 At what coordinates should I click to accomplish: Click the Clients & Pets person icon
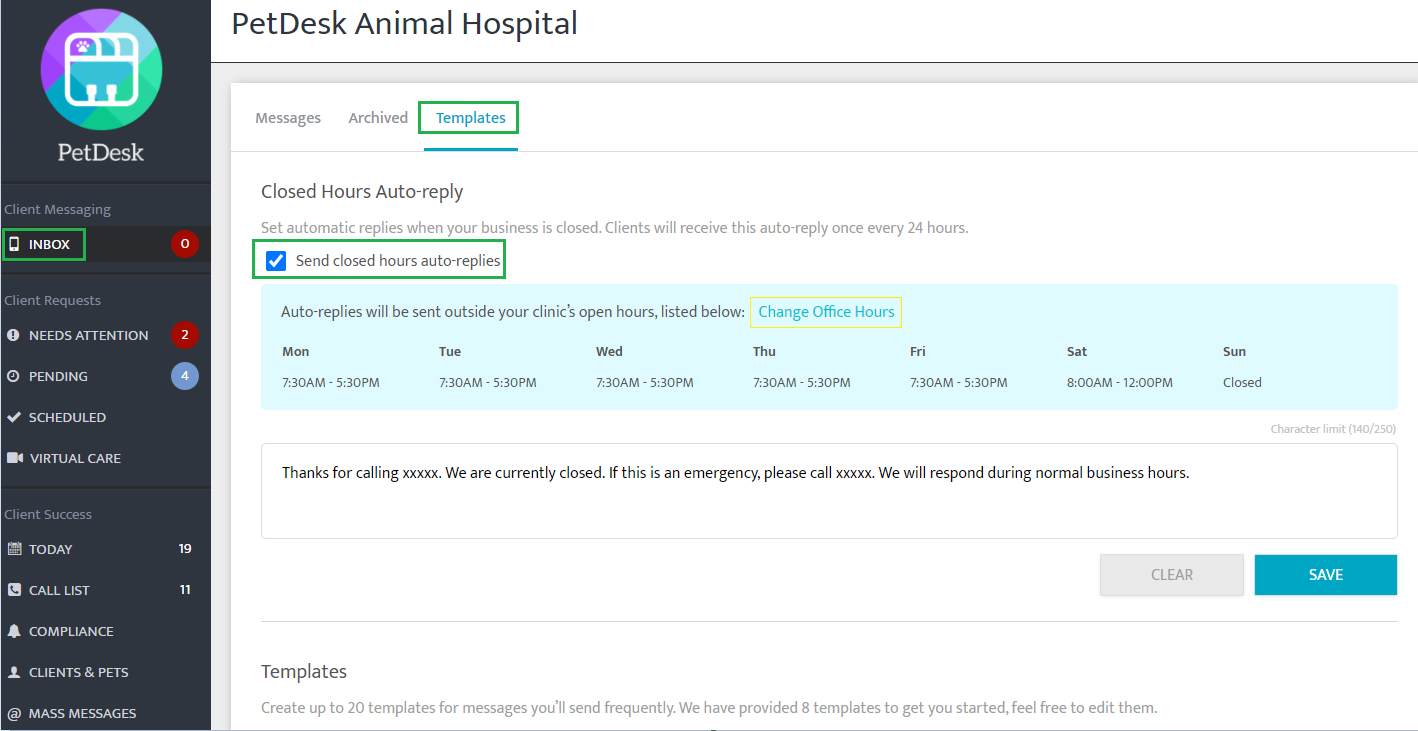coord(14,672)
